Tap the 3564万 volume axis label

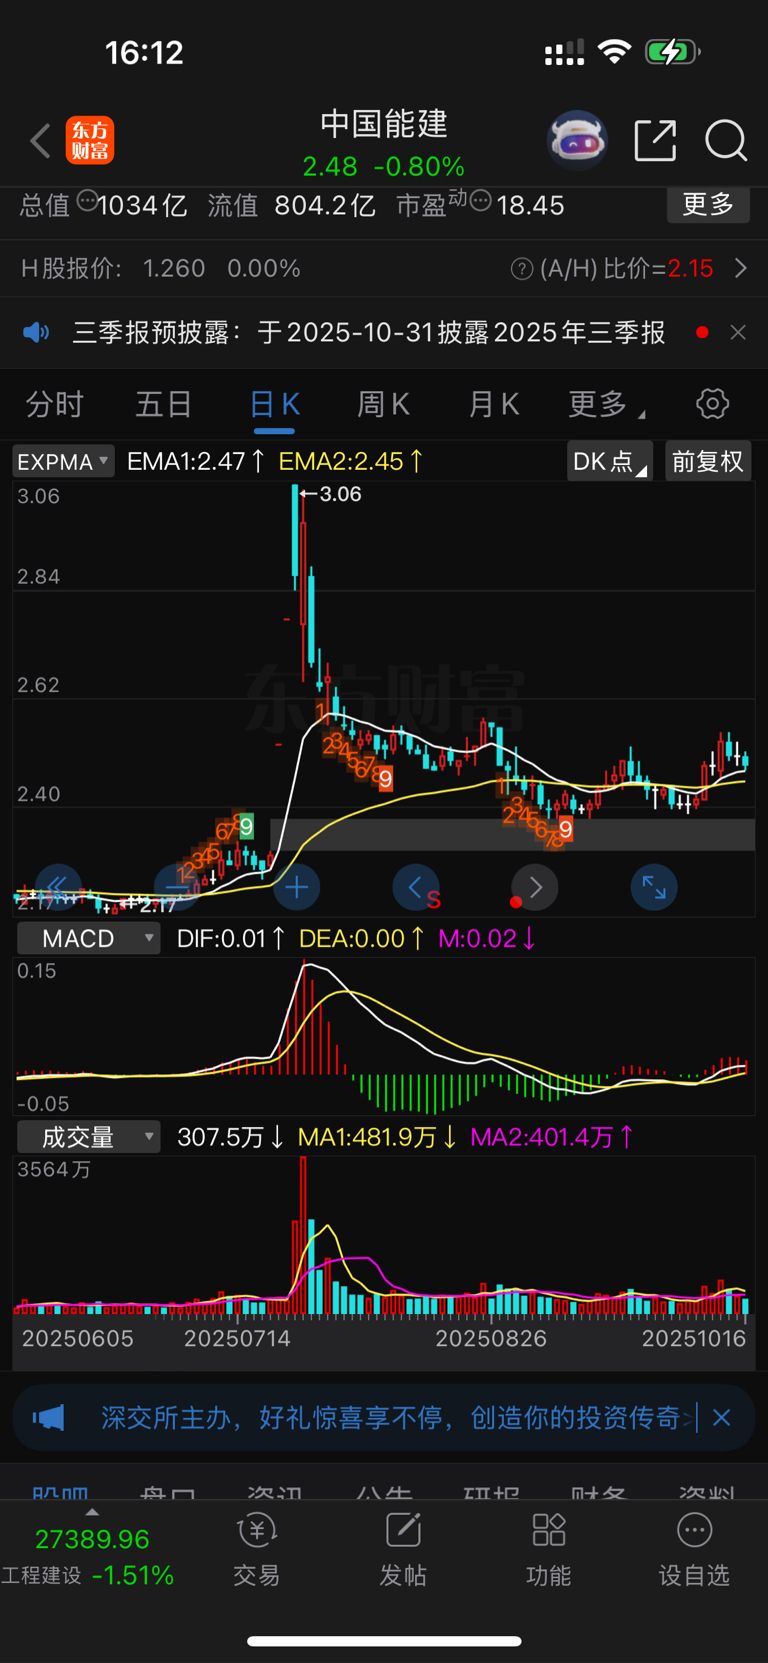point(54,1169)
